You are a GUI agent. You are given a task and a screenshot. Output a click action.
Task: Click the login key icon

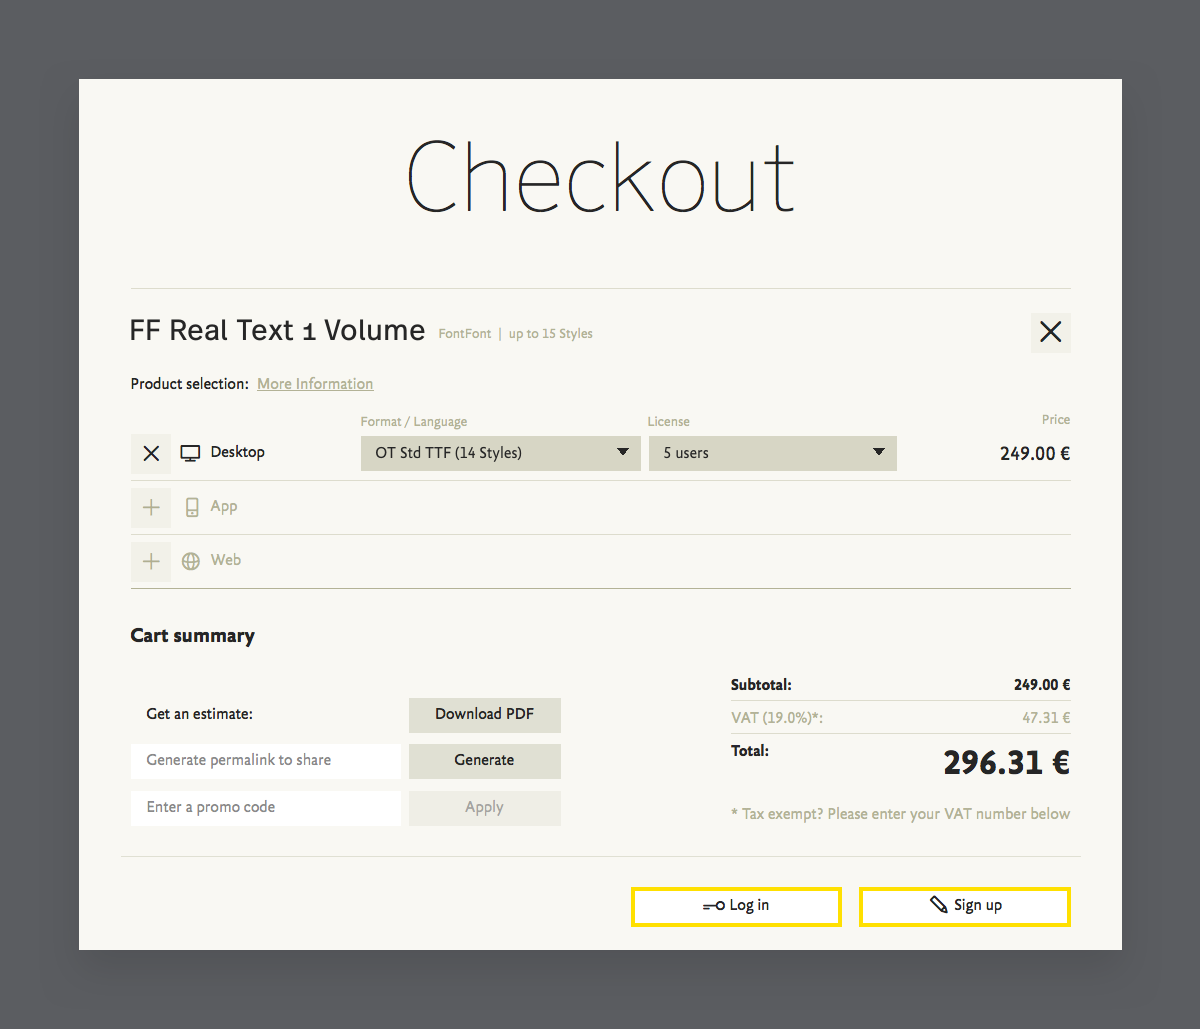point(715,905)
